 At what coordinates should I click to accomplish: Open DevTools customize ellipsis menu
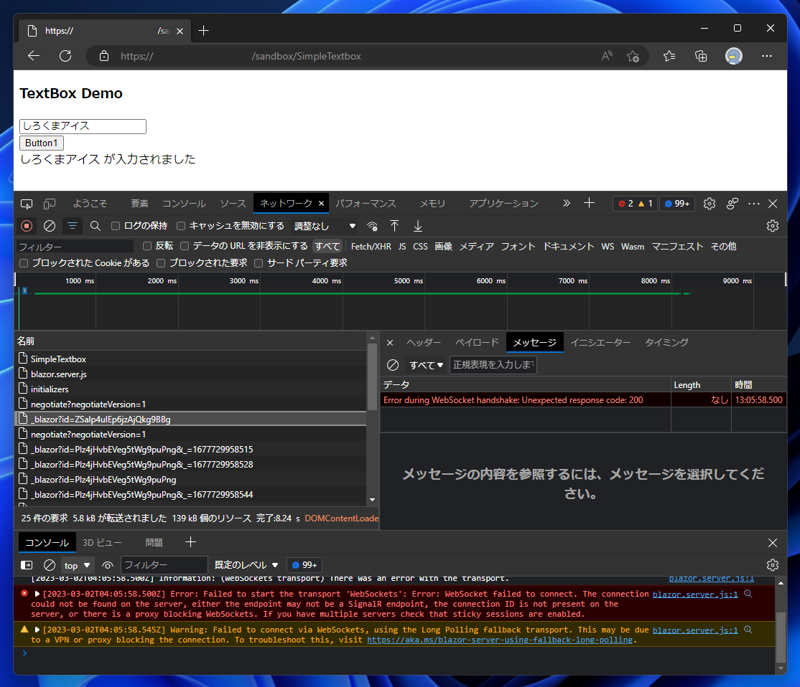754,204
